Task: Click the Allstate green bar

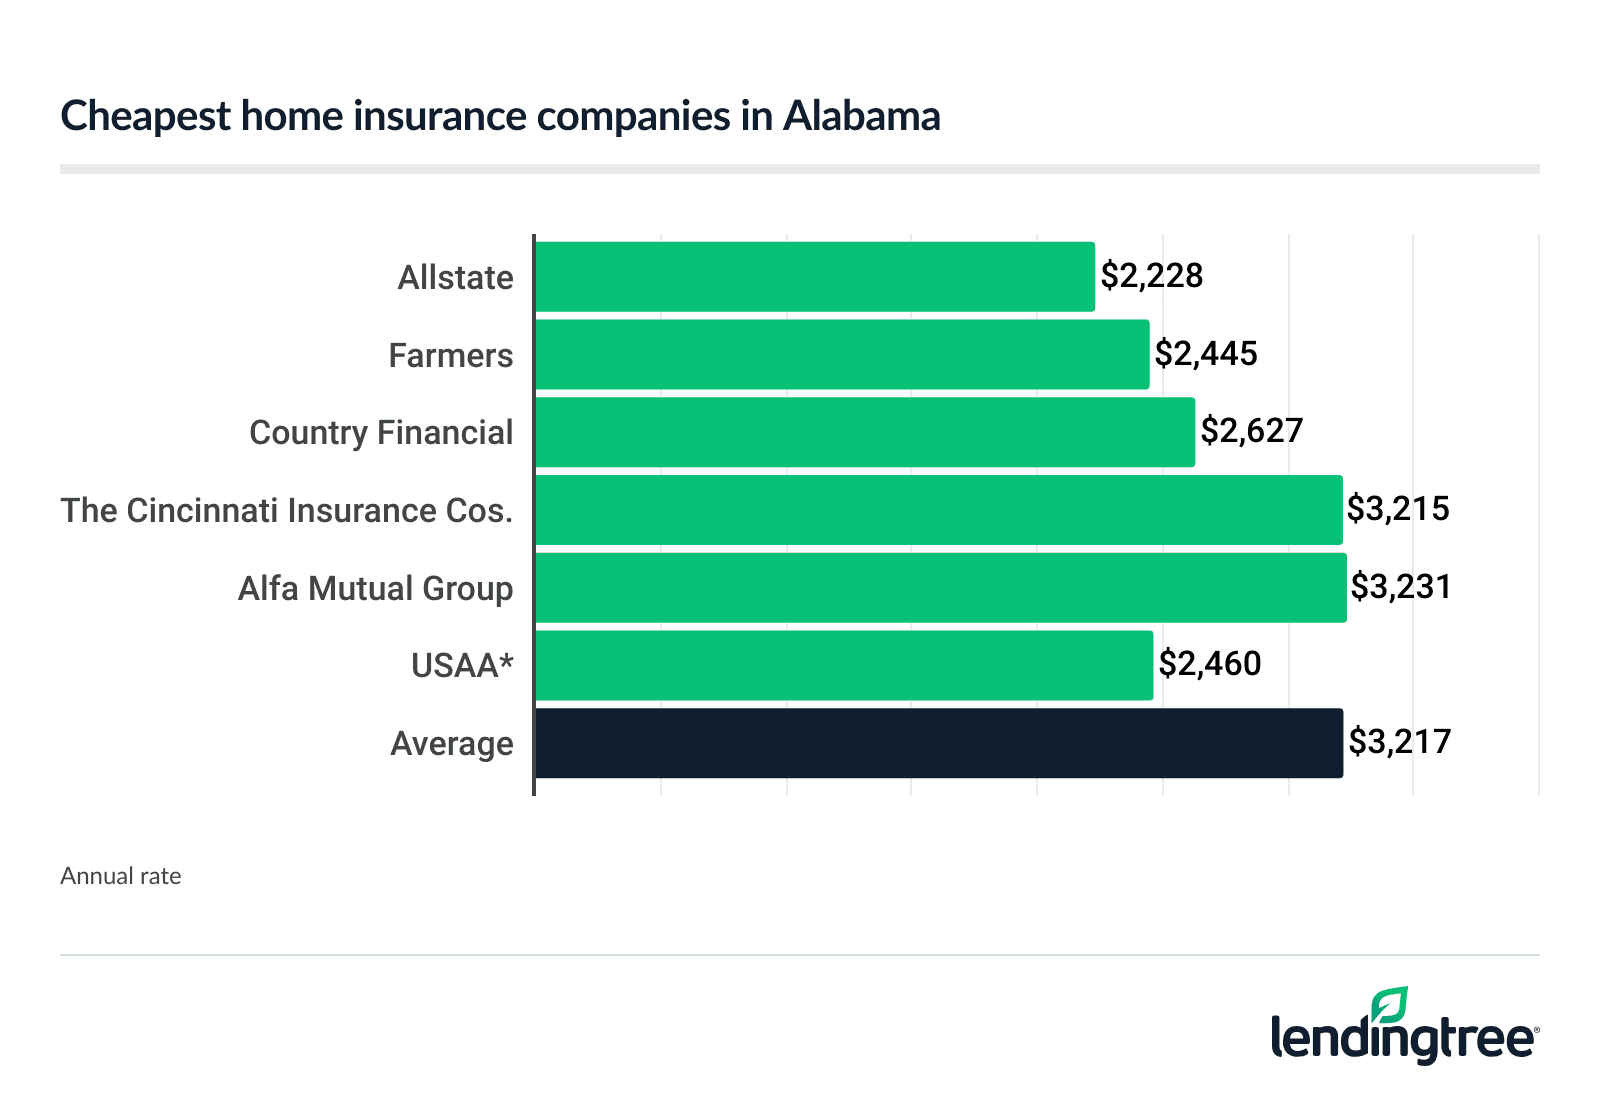Action: point(815,277)
